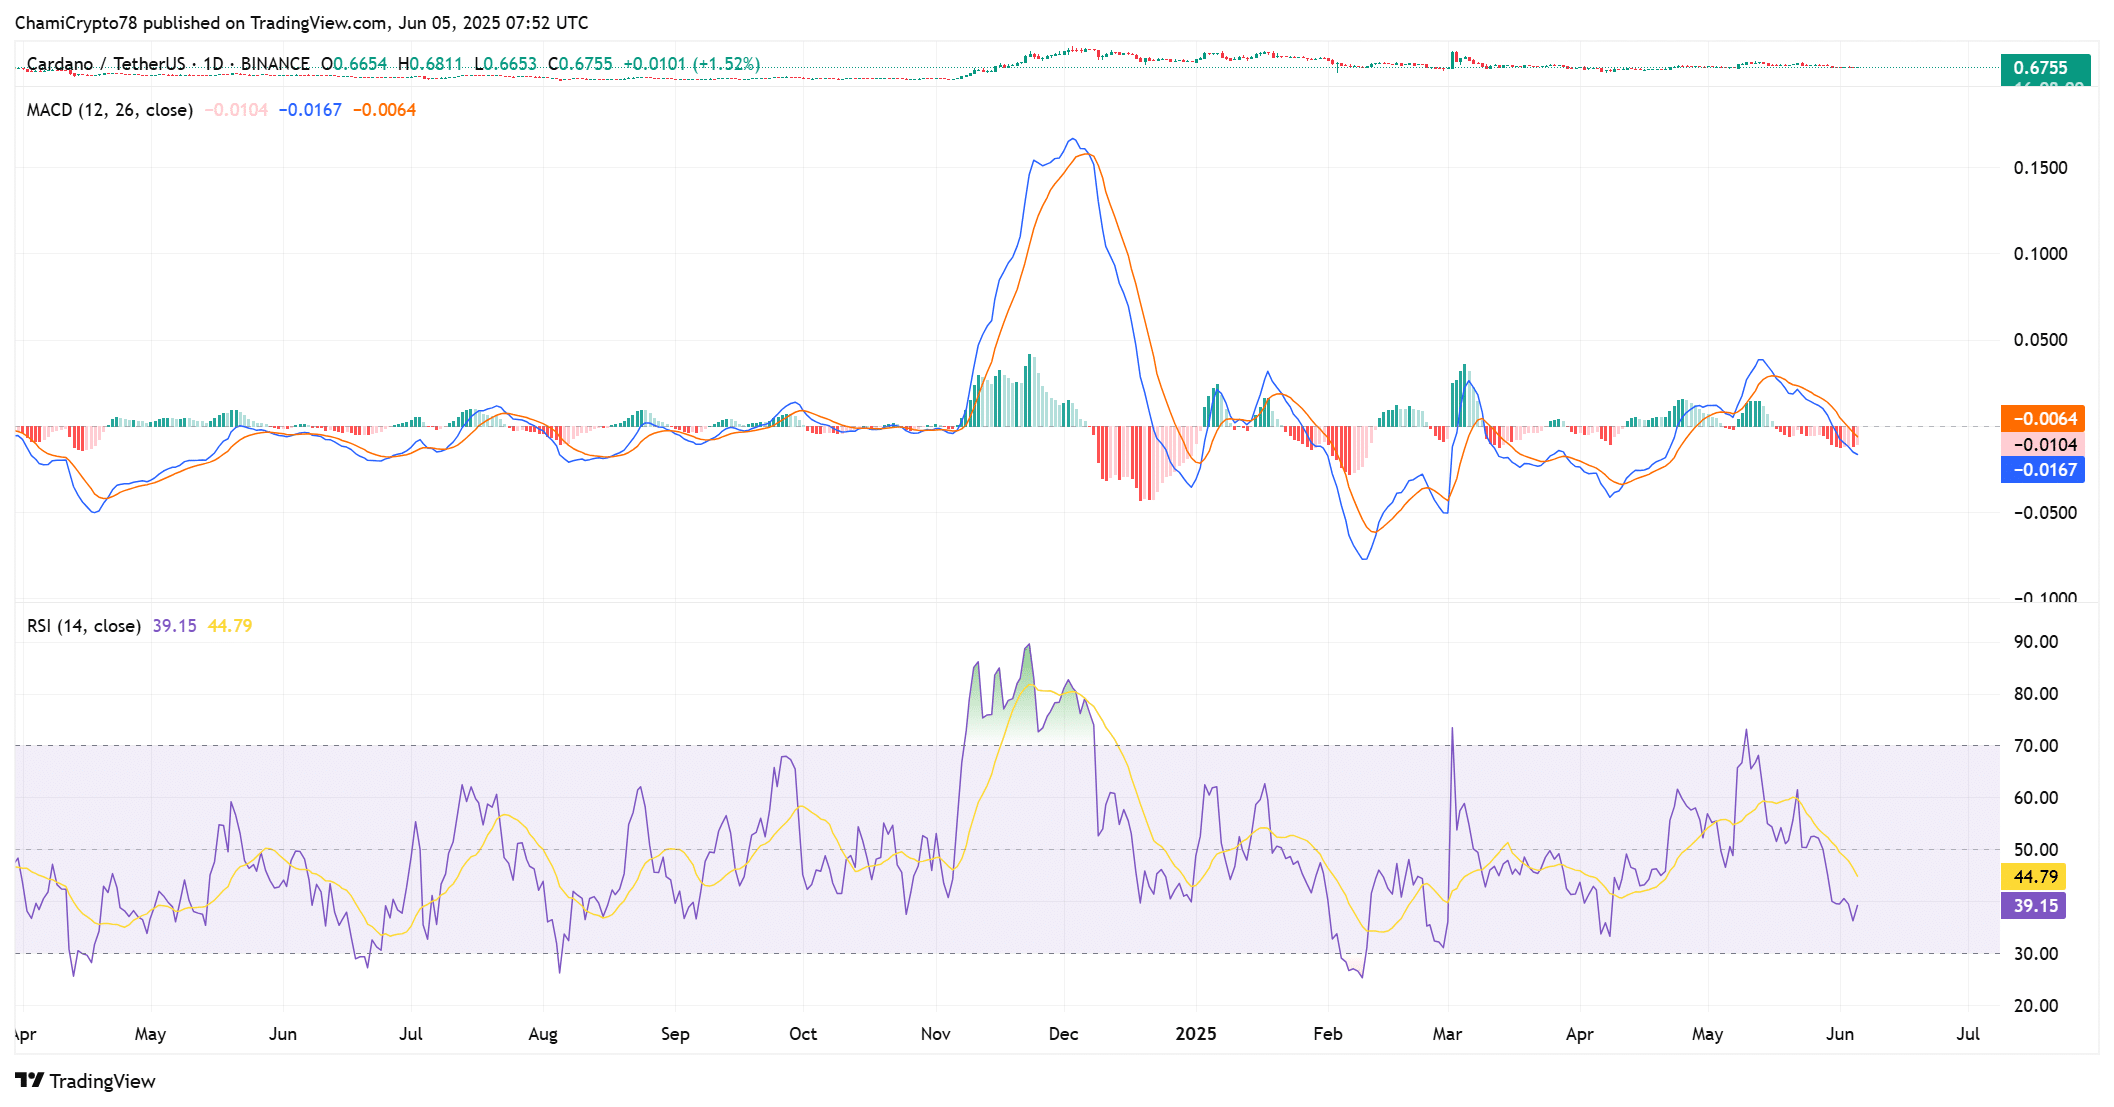Click the Jul label at far right
The height and width of the screenshot is (1107, 2114).
pos(1967,1034)
